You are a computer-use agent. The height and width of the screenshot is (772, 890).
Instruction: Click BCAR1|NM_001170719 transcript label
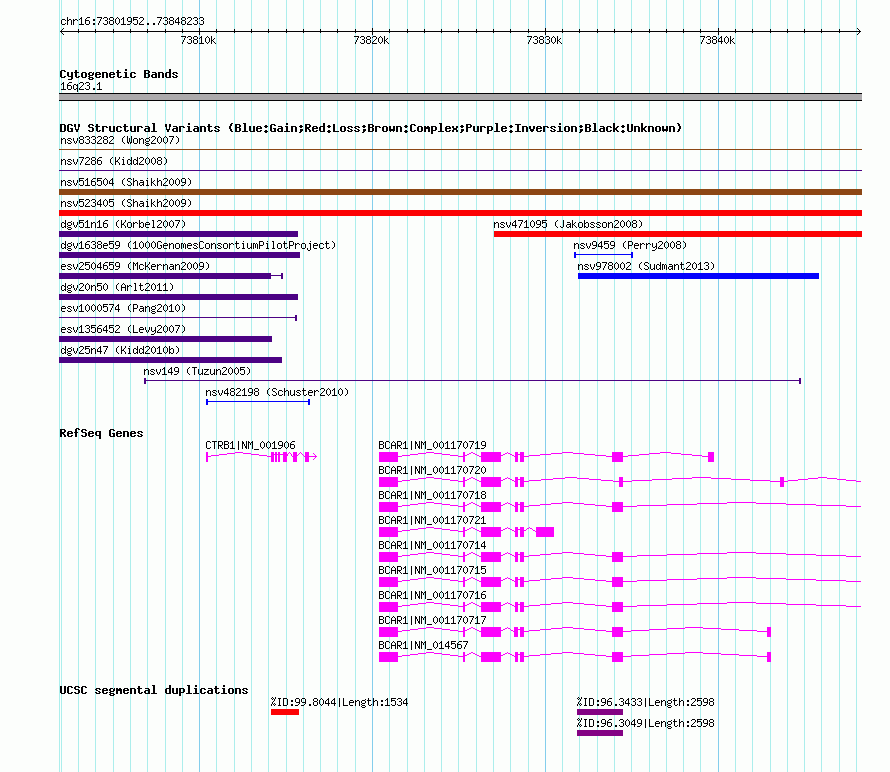[433, 445]
